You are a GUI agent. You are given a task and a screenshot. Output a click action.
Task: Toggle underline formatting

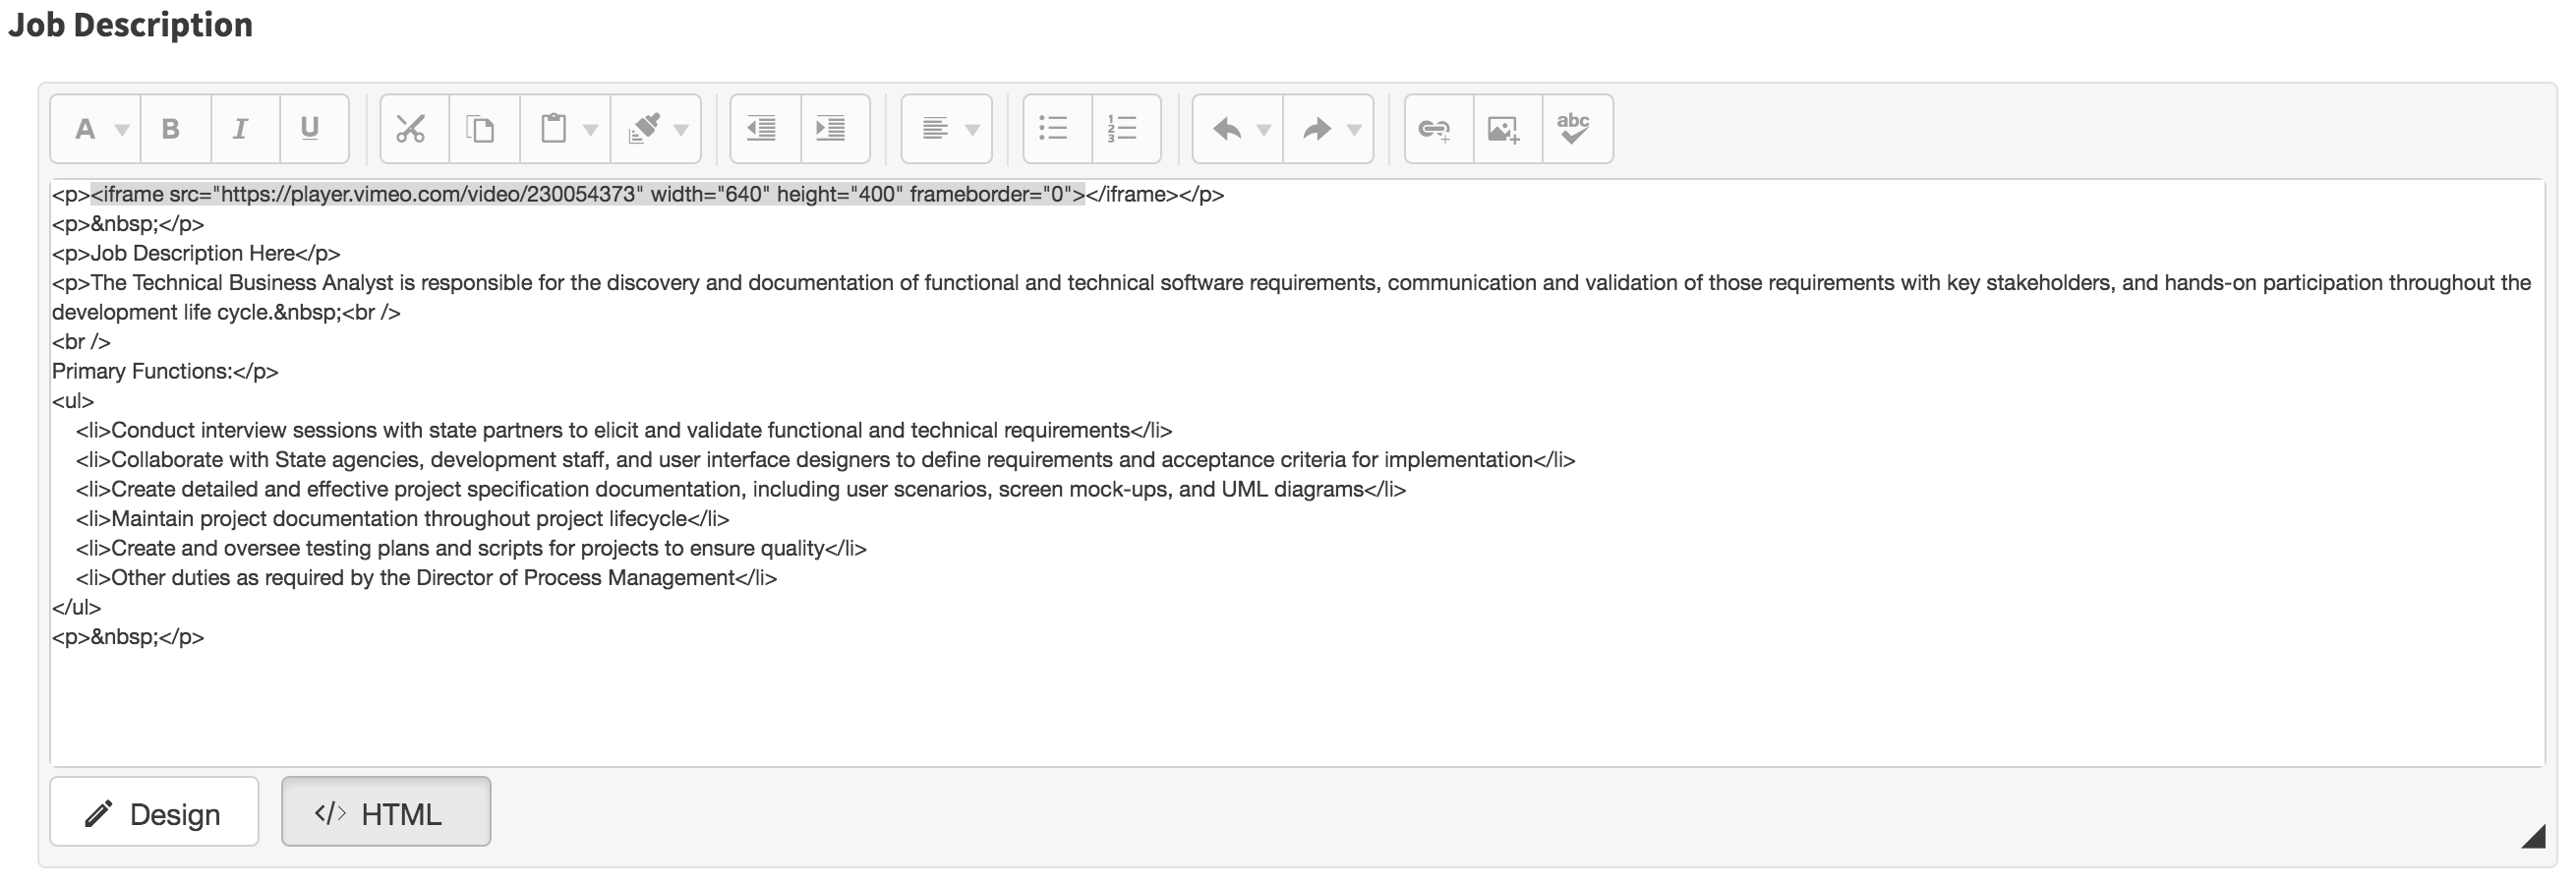[x=309, y=128]
